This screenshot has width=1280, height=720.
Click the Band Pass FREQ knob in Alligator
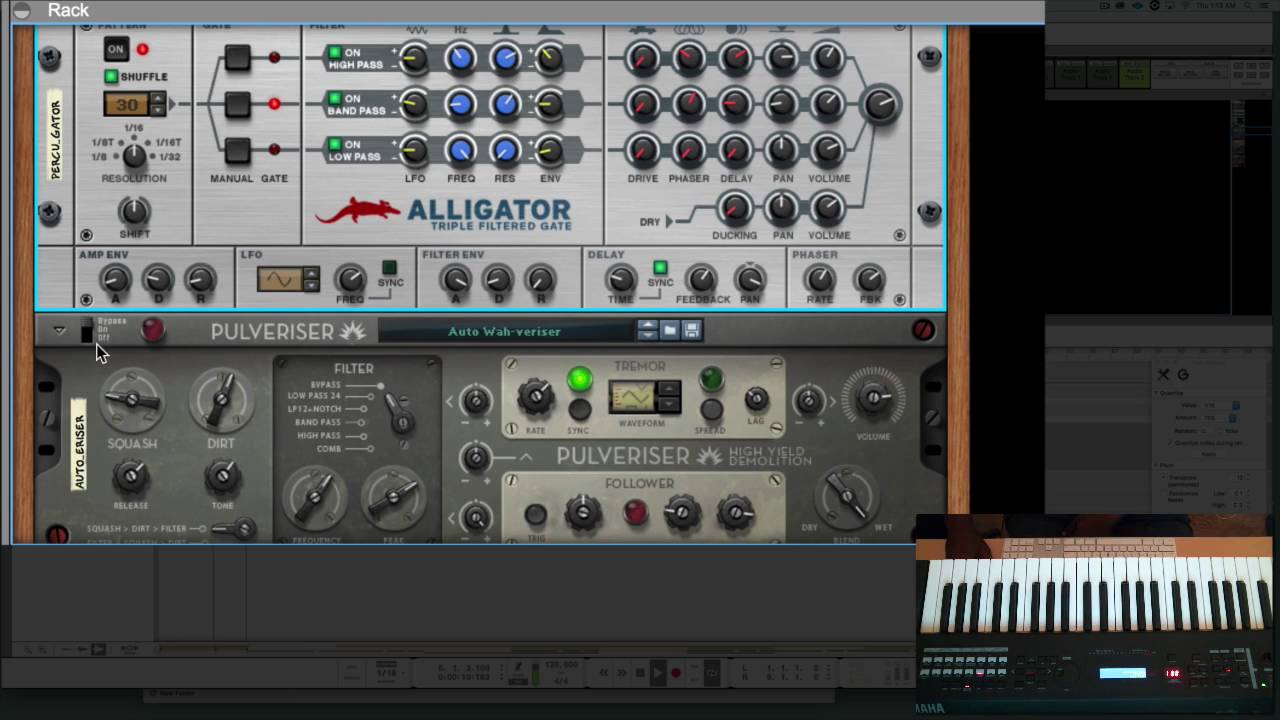(x=460, y=104)
